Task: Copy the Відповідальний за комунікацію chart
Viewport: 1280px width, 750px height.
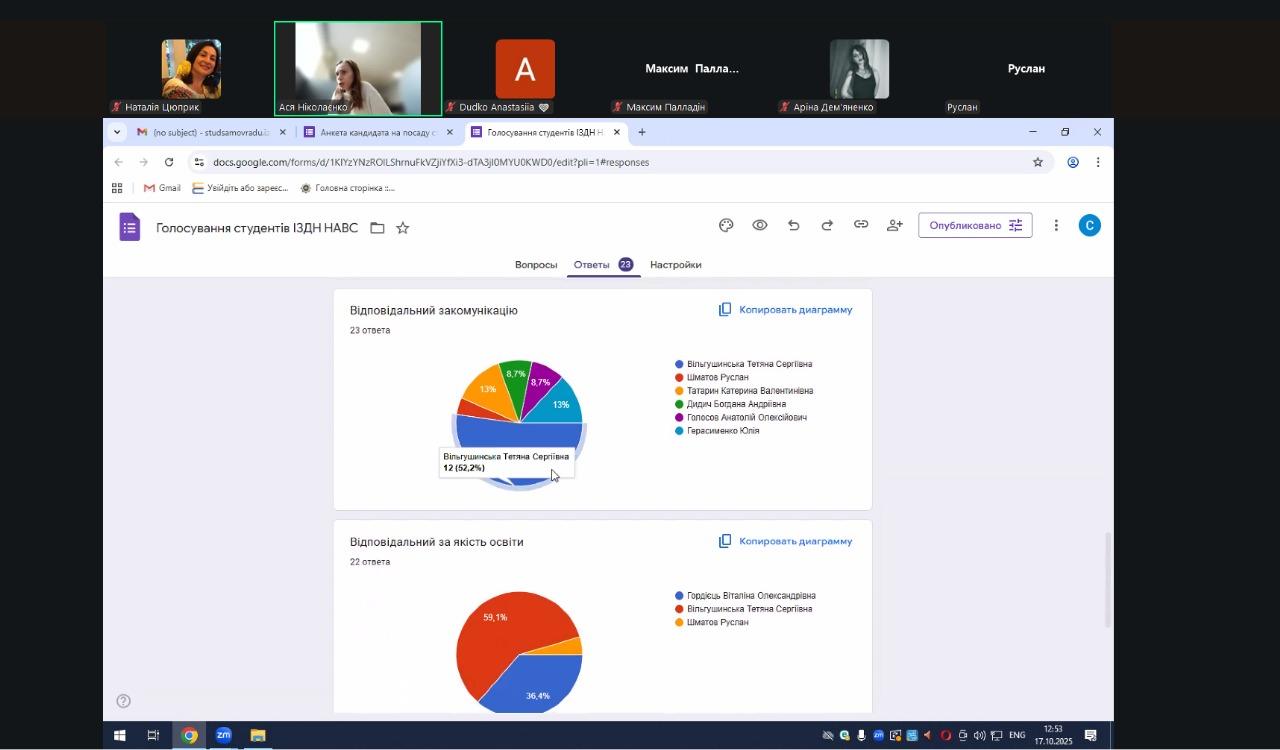Action: click(x=785, y=310)
